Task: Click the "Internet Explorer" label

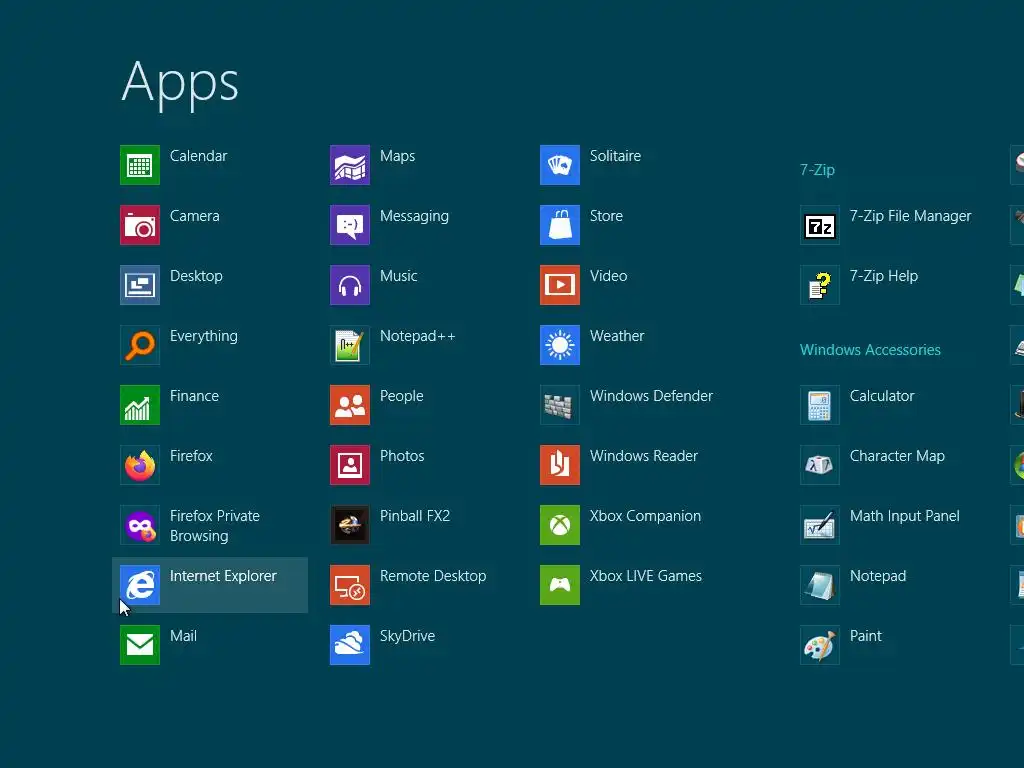Action: click(x=223, y=576)
